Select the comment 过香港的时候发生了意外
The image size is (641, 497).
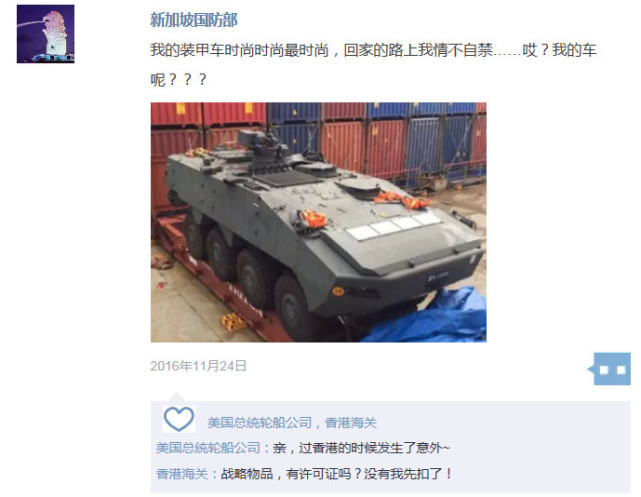click(x=361, y=448)
